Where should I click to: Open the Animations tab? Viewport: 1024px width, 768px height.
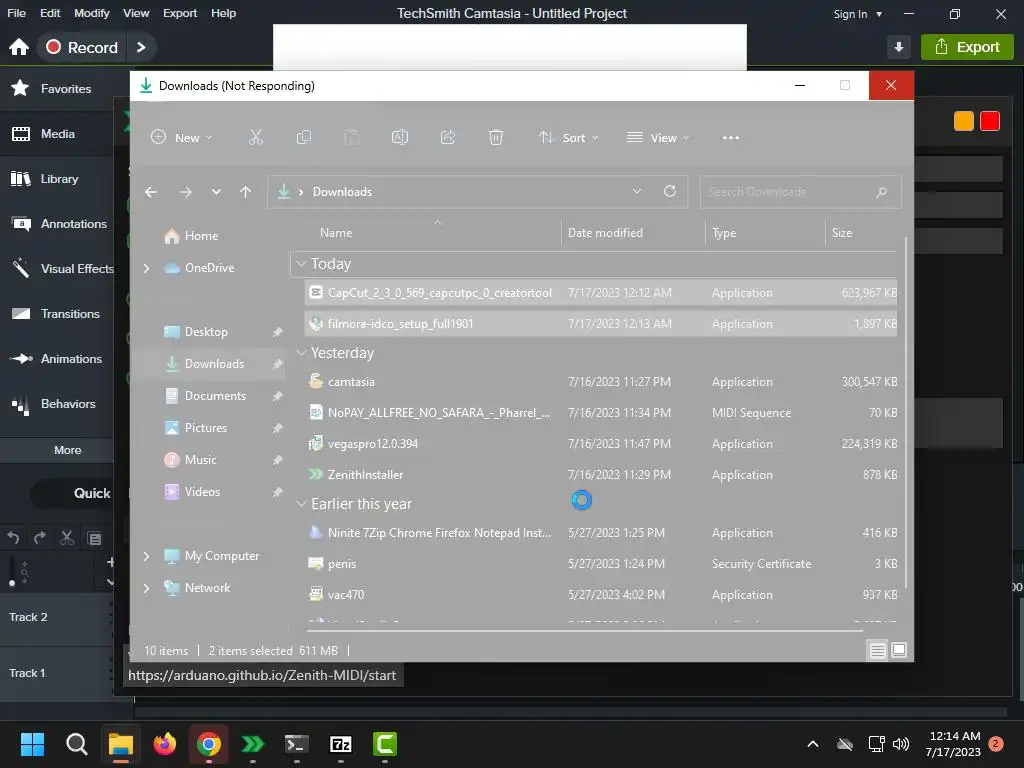[x=57, y=359]
